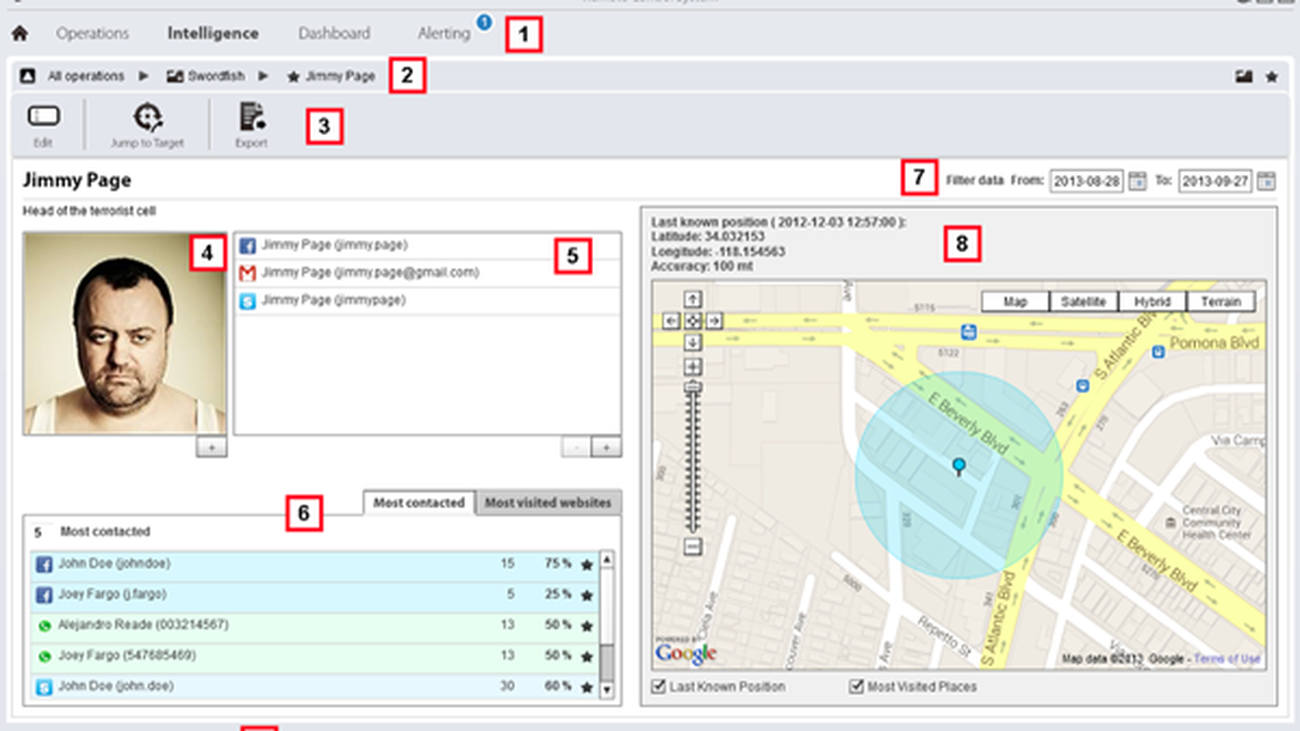
Task: Toggle the Last Known Position checkbox
Action: (658, 687)
